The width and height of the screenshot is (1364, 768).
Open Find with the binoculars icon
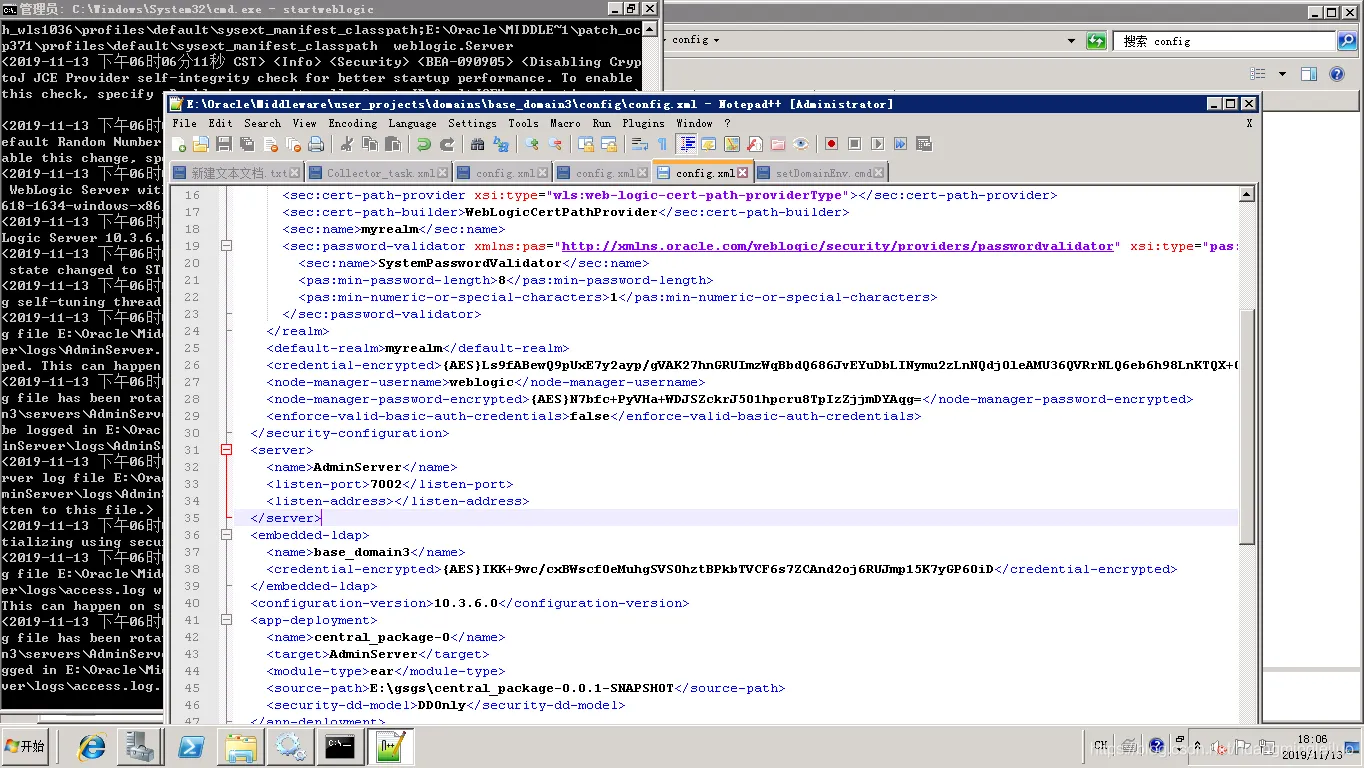coord(477,144)
